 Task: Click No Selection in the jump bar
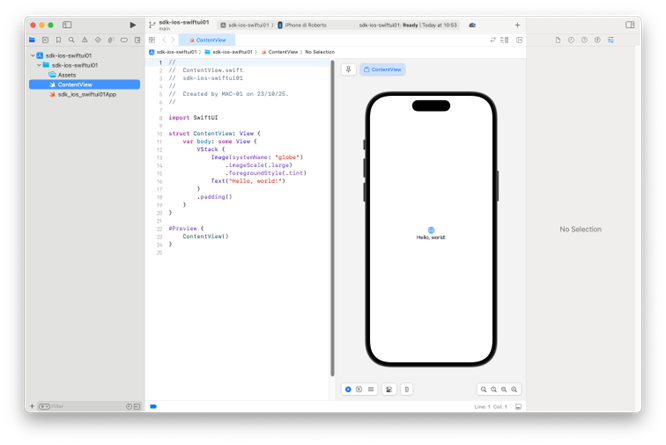click(x=320, y=52)
